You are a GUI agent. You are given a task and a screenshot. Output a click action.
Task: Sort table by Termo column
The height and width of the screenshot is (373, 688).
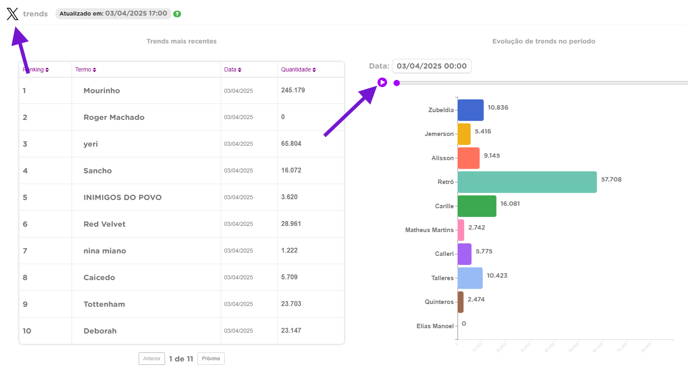pos(85,69)
